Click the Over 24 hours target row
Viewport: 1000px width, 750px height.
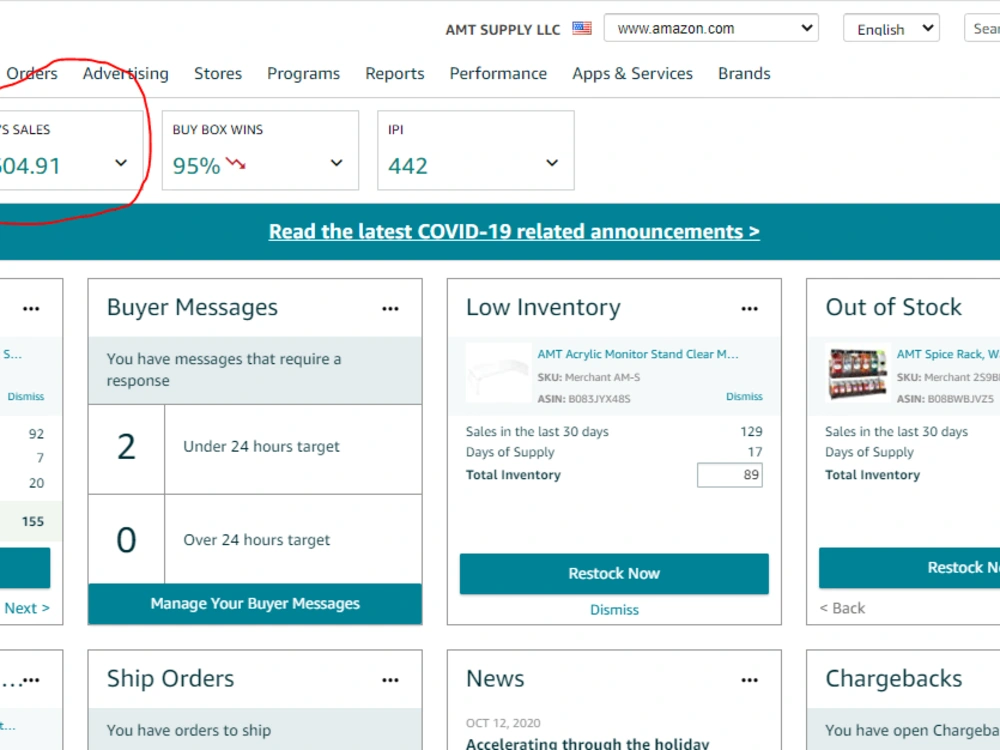(255, 539)
